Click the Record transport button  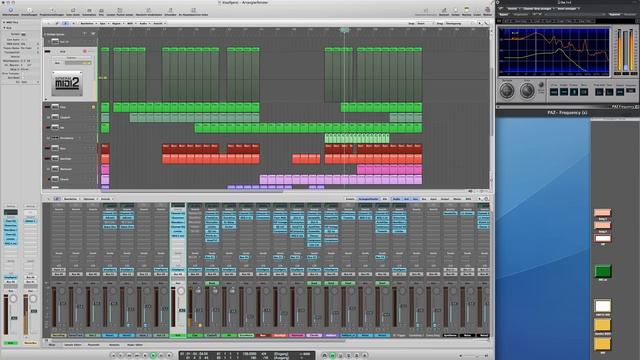click(x=169, y=356)
